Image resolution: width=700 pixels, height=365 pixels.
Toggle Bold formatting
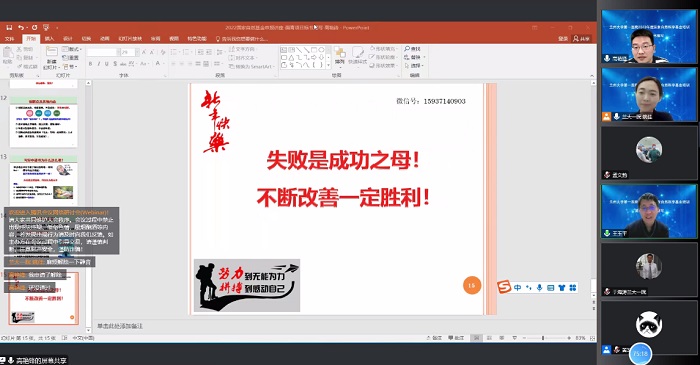coord(90,64)
